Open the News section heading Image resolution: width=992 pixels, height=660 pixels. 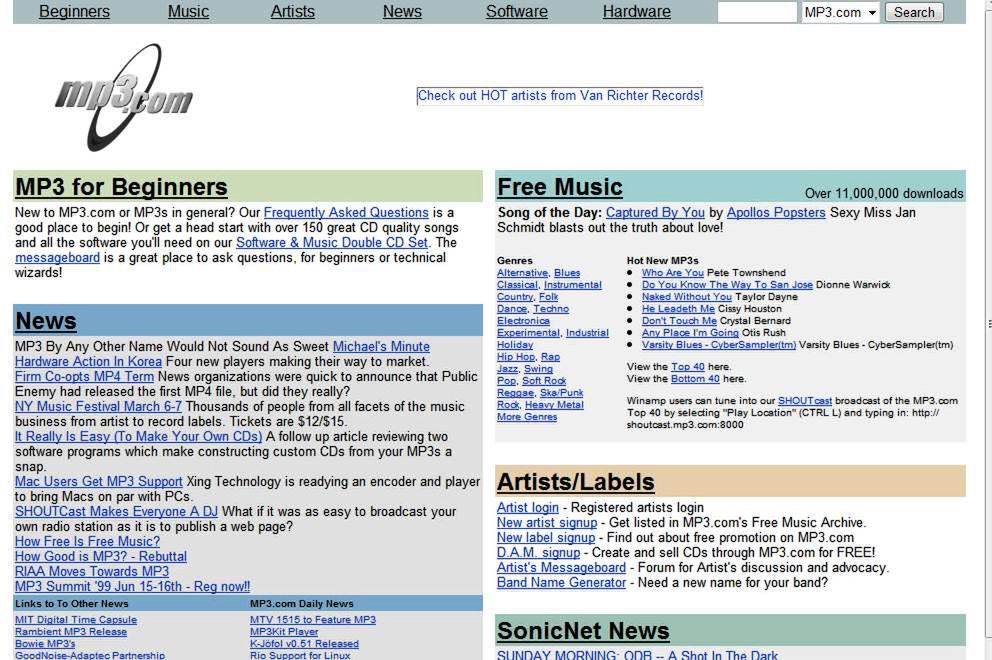[46, 321]
